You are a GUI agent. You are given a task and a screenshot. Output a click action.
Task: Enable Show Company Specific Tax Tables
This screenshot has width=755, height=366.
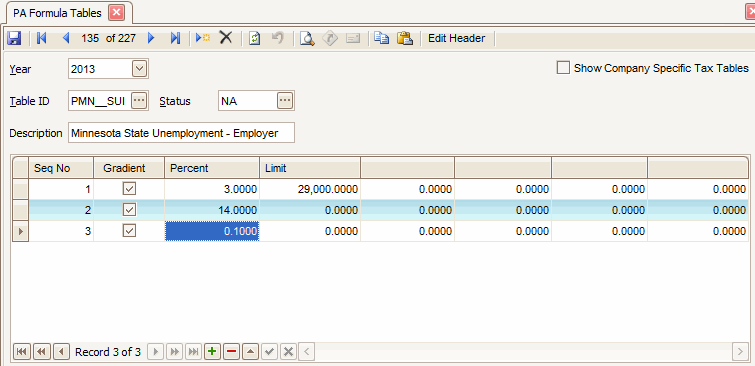pos(563,68)
